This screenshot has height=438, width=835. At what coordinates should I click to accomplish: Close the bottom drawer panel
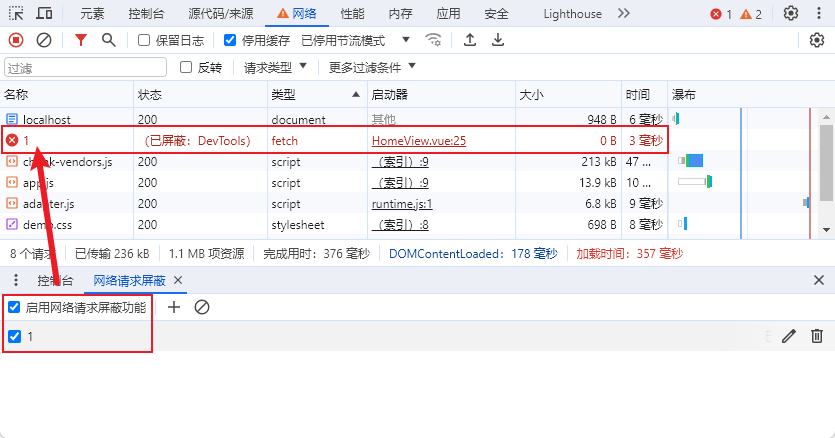pos(819,280)
